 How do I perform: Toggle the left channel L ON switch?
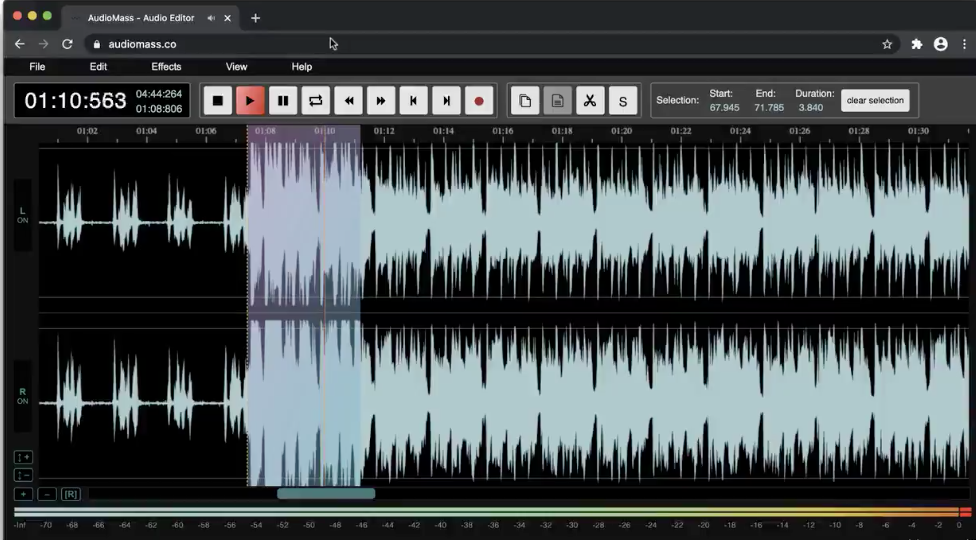pos(22,215)
